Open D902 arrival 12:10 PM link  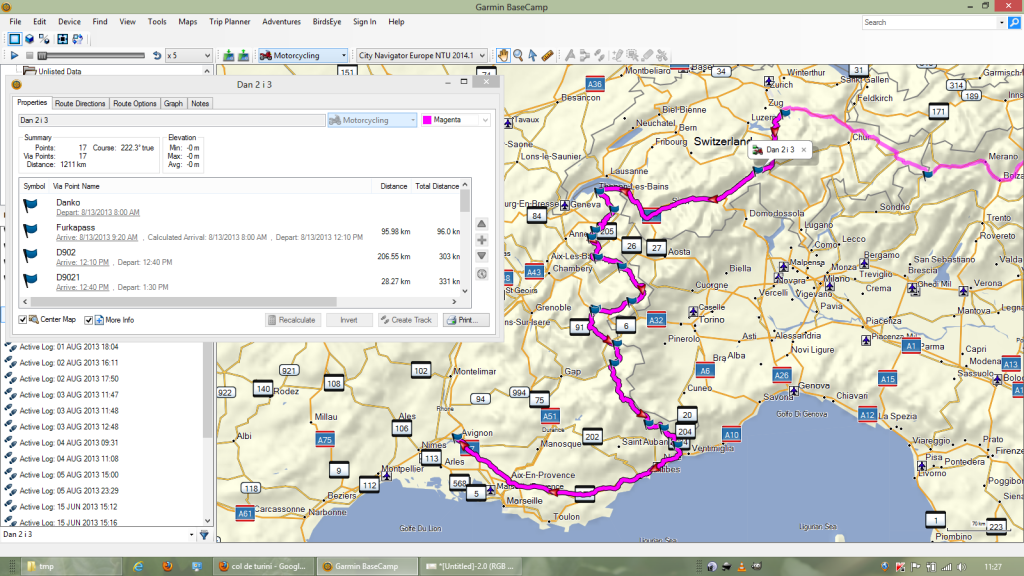click(x=82, y=262)
